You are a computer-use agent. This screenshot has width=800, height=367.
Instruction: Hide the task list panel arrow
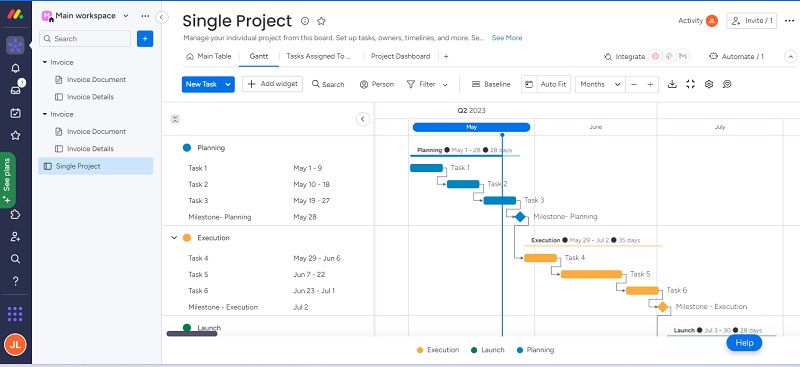click(362, 119)
